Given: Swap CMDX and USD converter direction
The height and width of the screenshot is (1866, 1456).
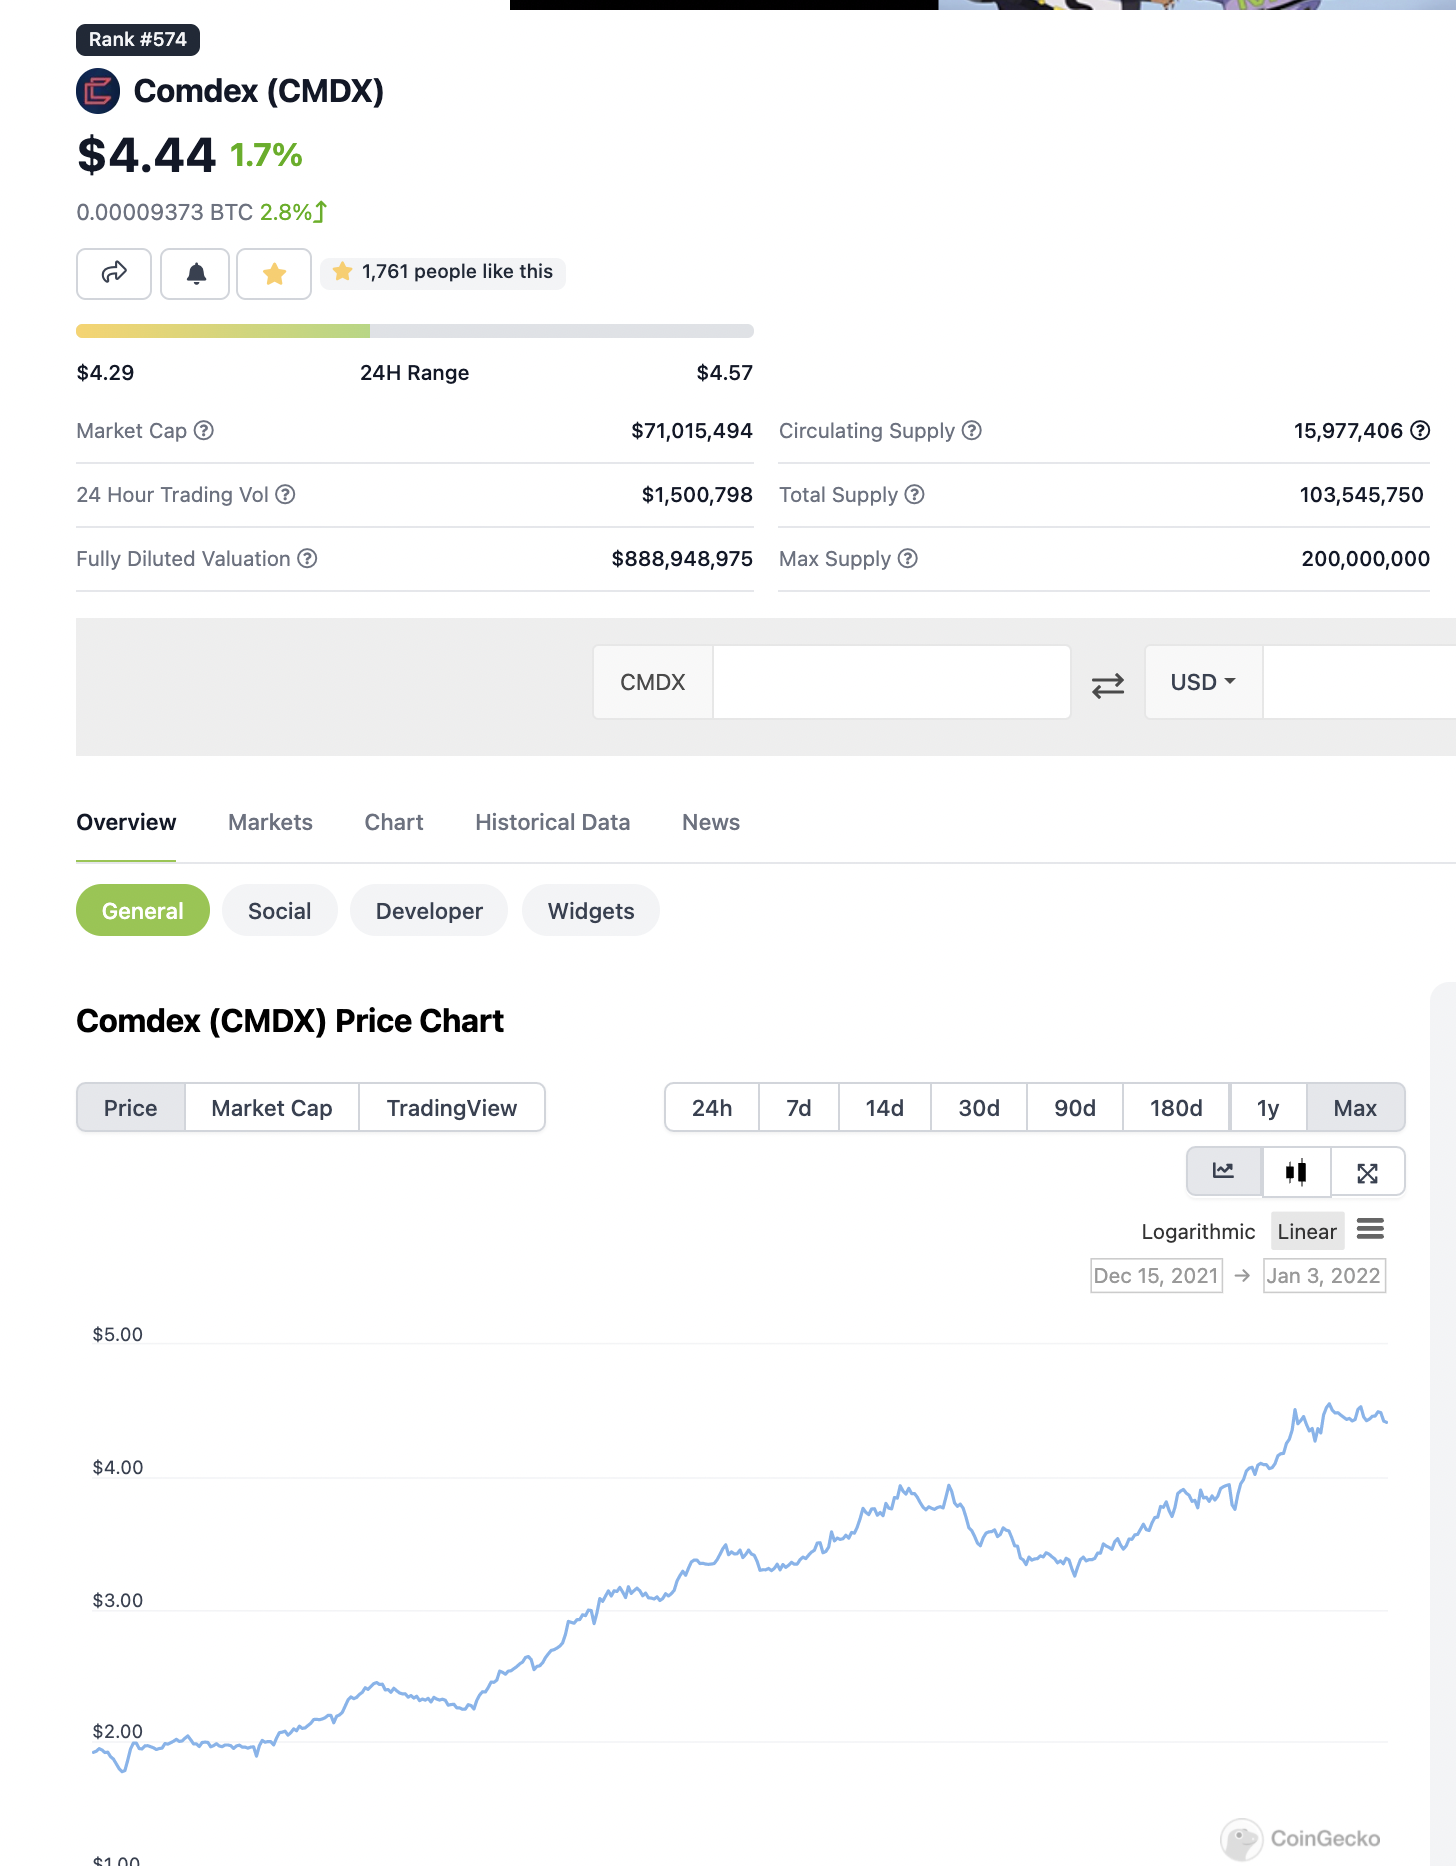Looking at the screenshot, I should (1108, 685).
